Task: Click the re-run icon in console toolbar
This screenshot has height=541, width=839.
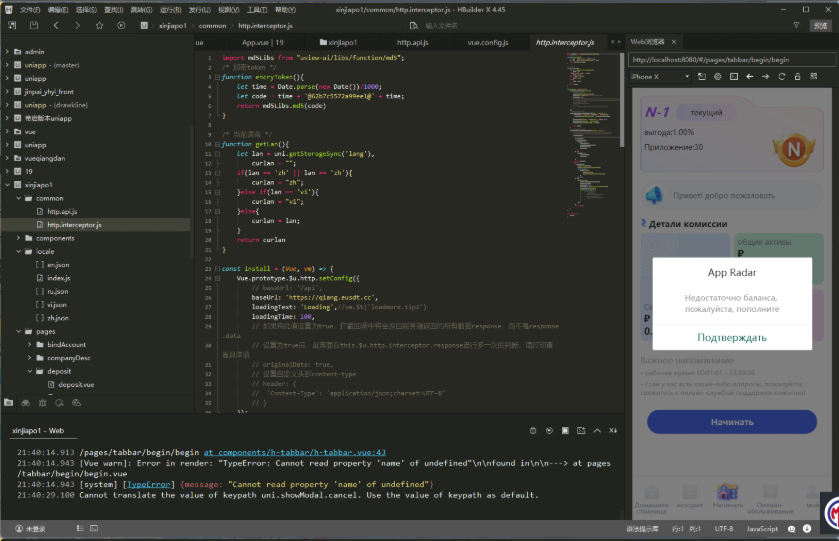Action: tap(549, 430)
